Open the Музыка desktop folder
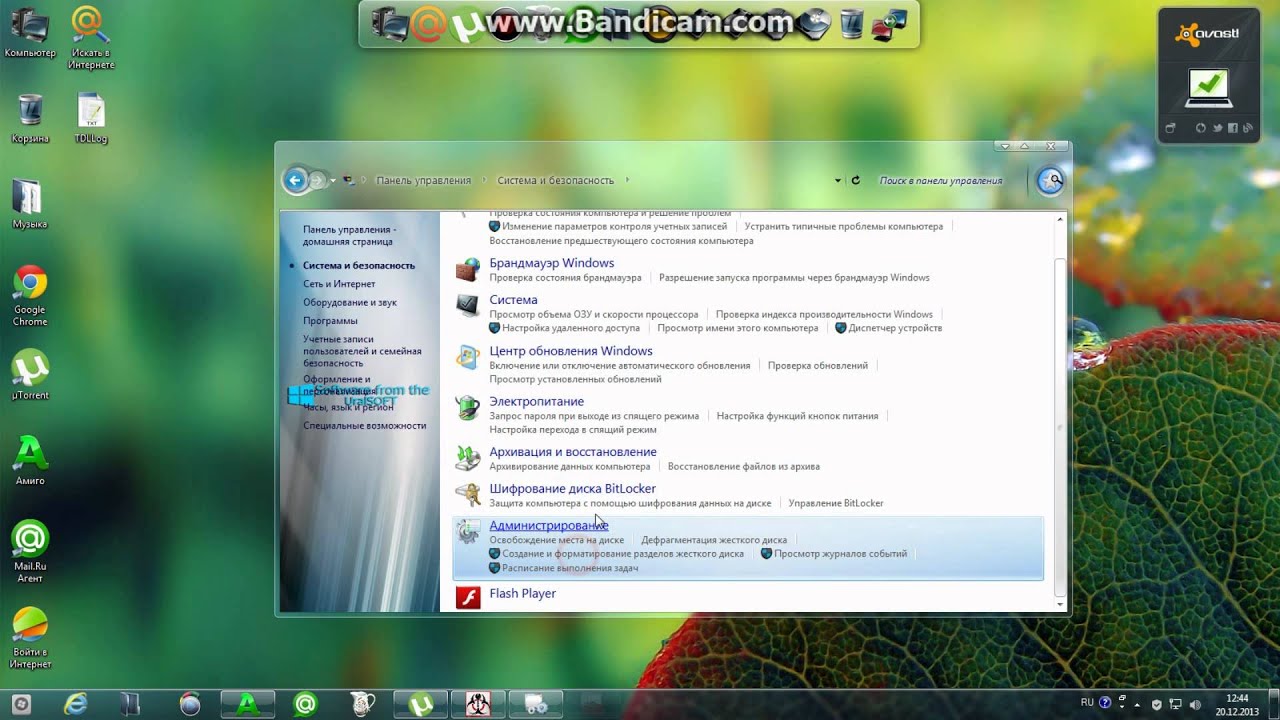 coord(29,204)
